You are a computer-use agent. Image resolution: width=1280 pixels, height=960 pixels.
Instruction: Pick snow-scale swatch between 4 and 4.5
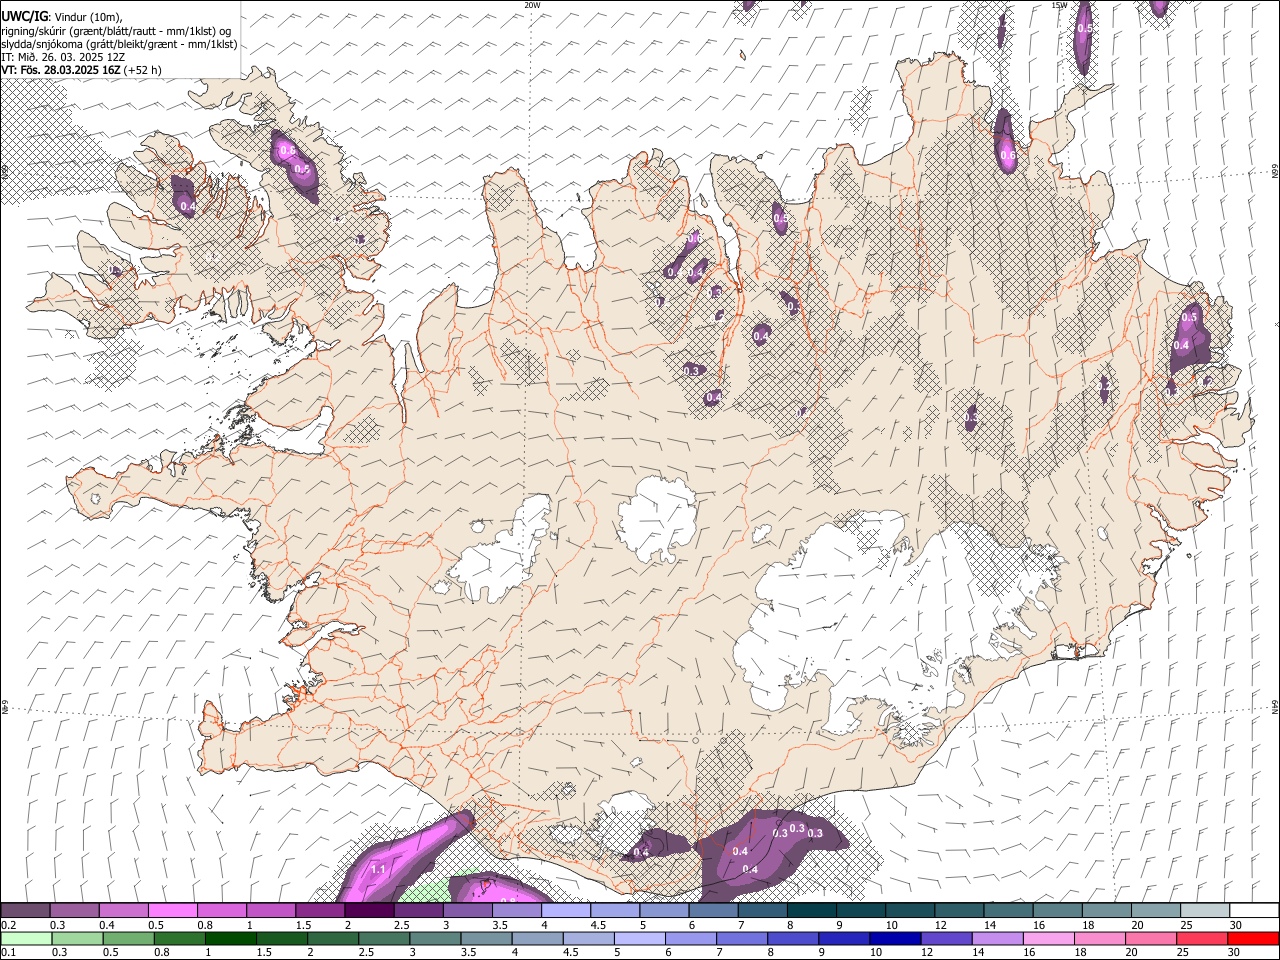(x=566, y=910)
